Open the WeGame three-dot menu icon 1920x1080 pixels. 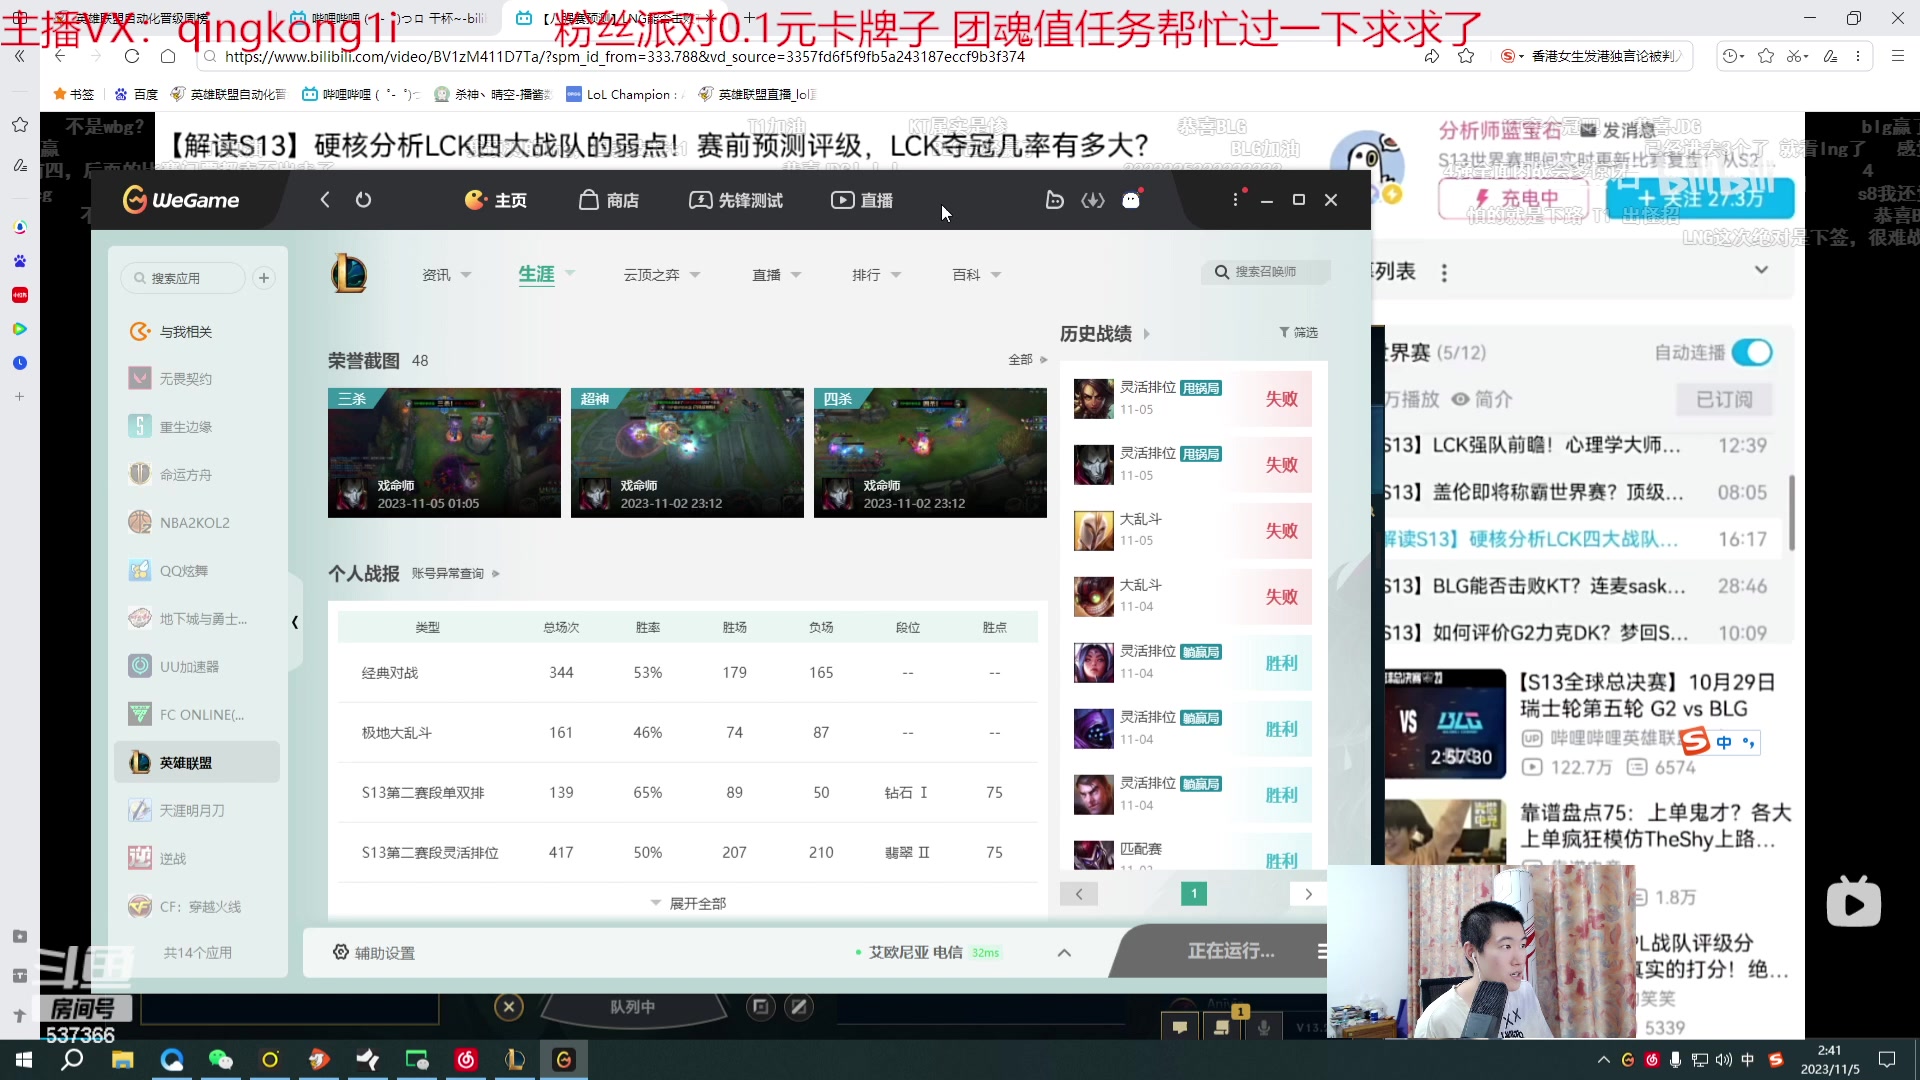pyautogui.click(x=1236, y=199)
